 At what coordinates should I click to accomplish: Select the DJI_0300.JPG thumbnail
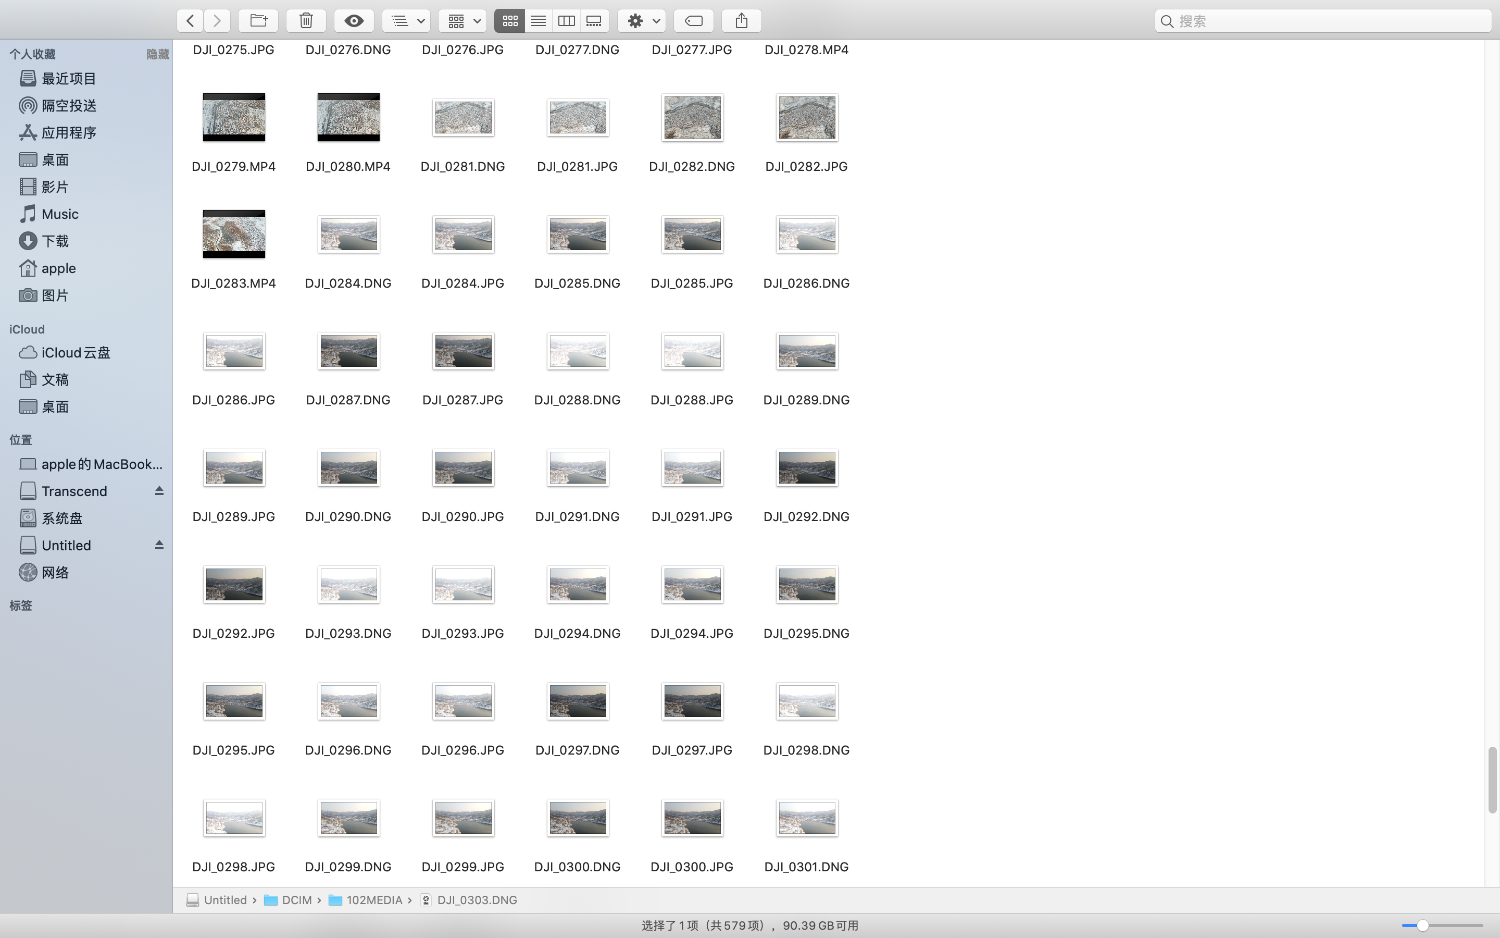click(x=692, y=819)
